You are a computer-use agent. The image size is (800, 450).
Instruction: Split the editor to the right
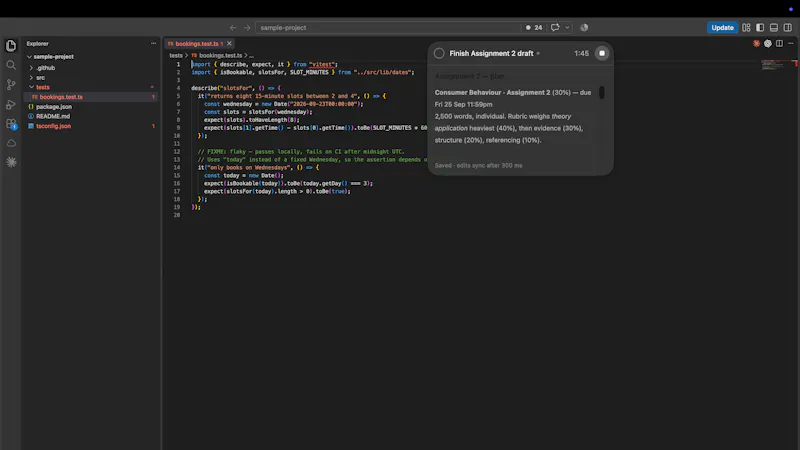tap(780, 44)
